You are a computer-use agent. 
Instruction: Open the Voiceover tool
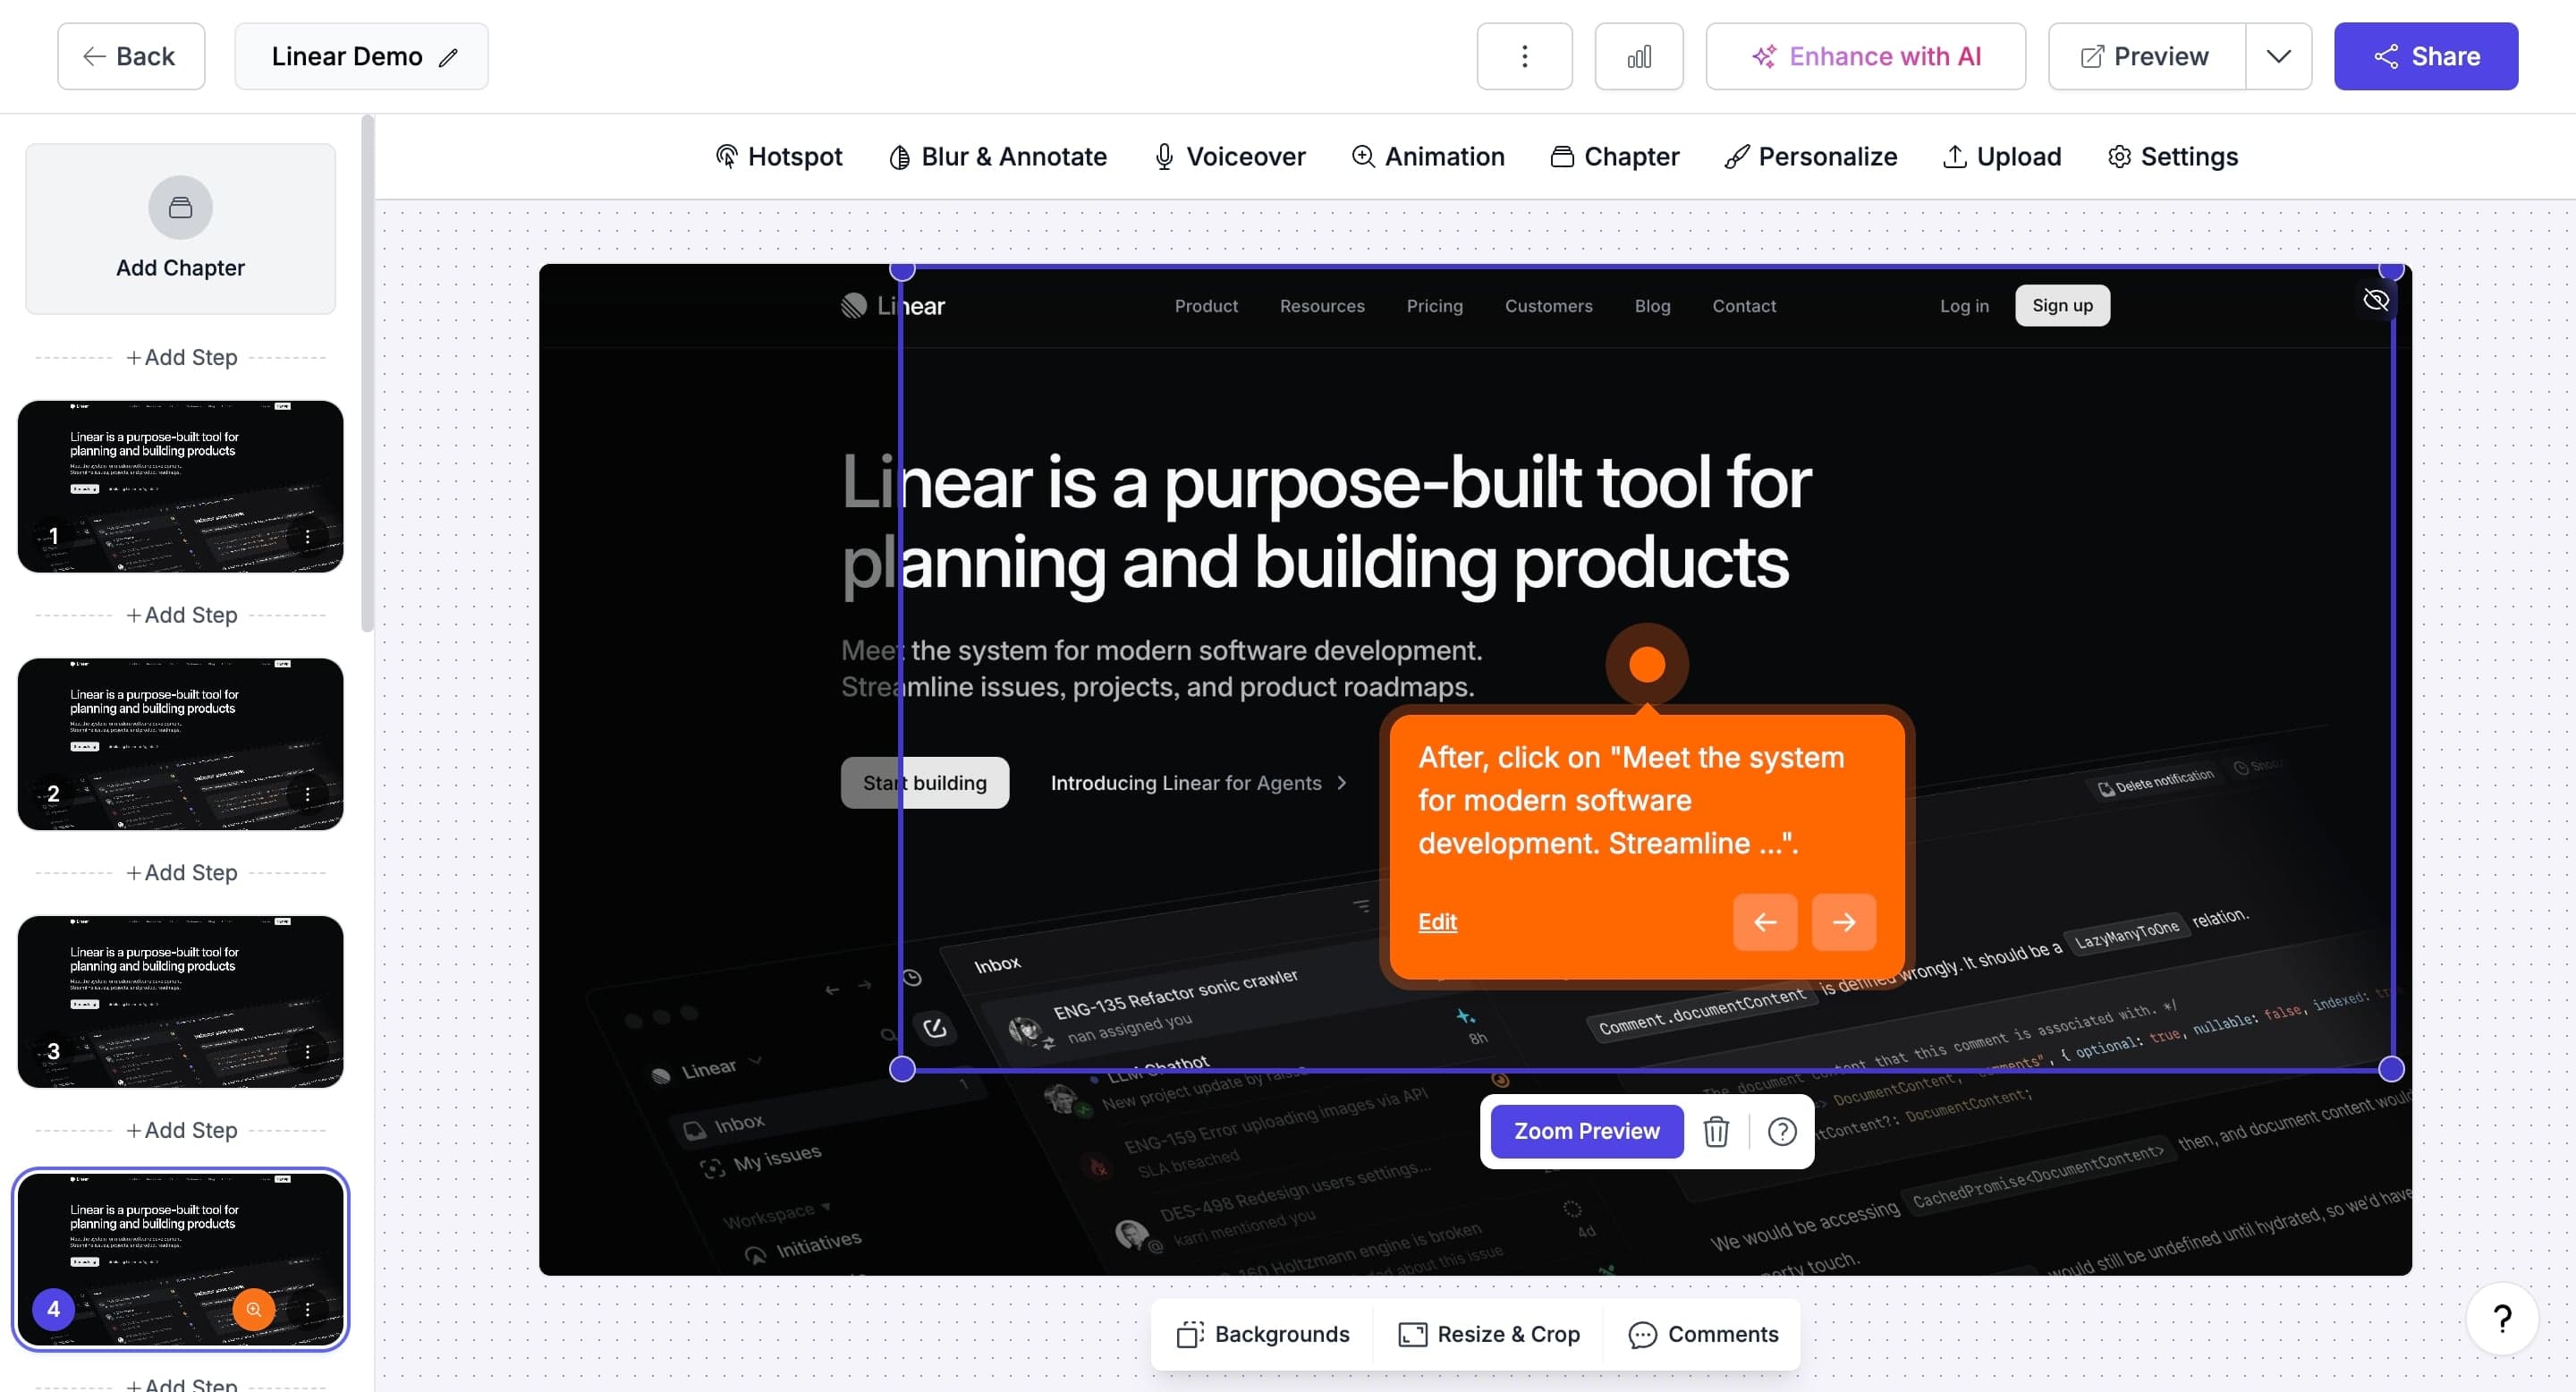point(1229,157)
